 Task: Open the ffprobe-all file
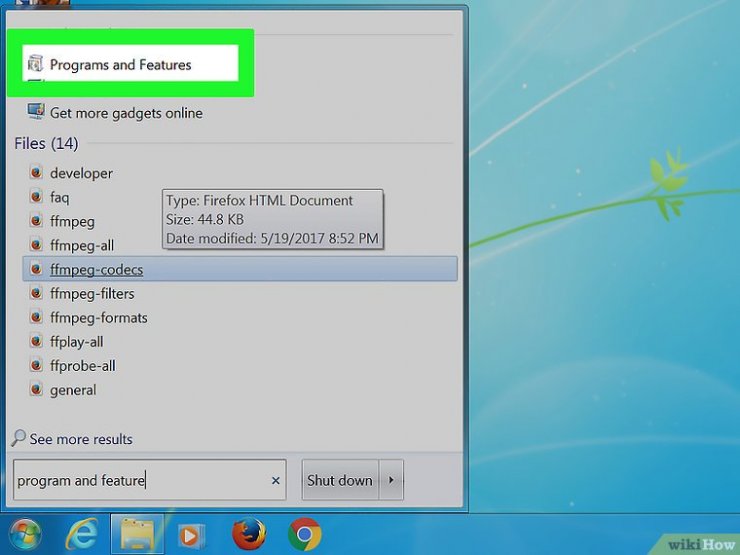pos(83,366)
